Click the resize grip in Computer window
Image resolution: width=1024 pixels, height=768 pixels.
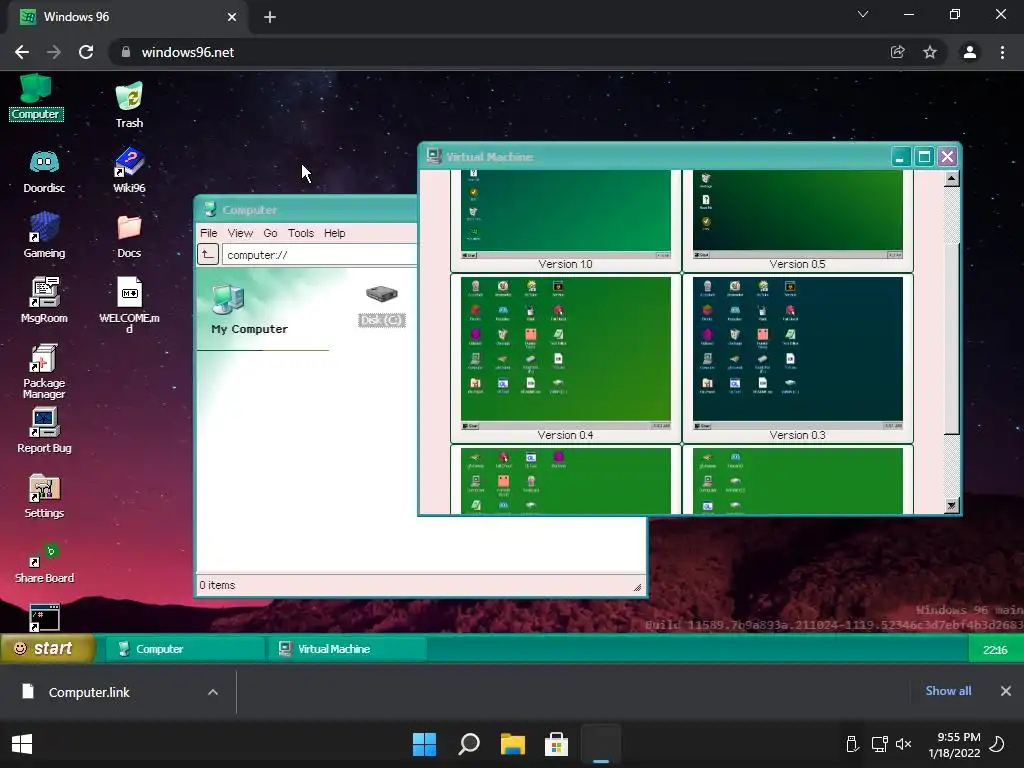tap(637, 587)
